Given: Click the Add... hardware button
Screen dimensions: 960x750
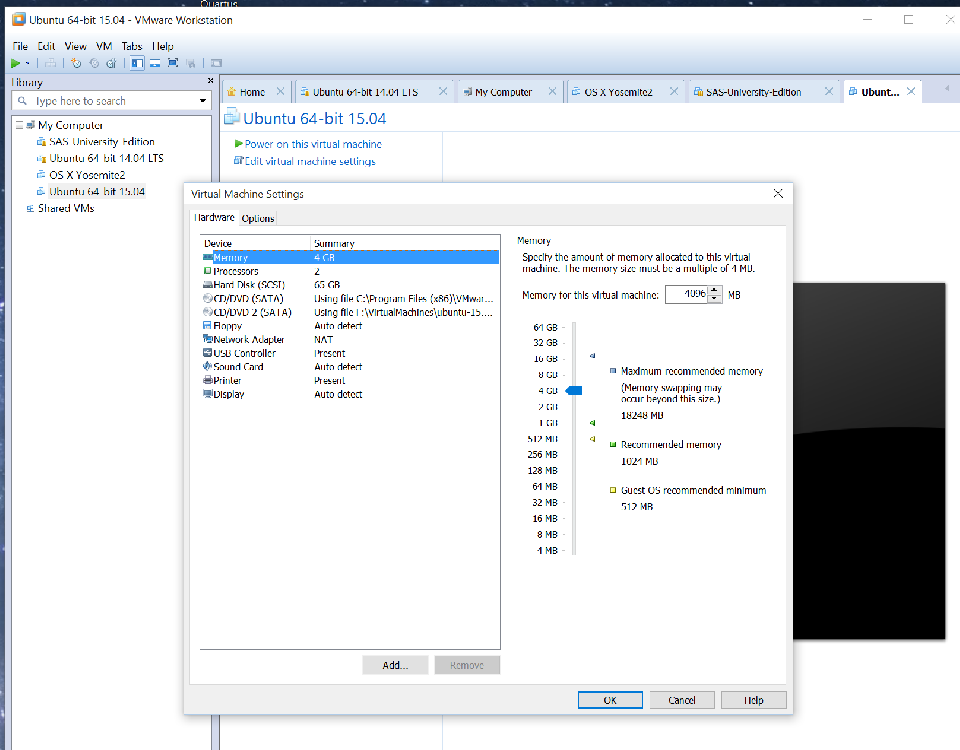Looking at the screenshot, I should pyautogui.click(x=395, y=665).
